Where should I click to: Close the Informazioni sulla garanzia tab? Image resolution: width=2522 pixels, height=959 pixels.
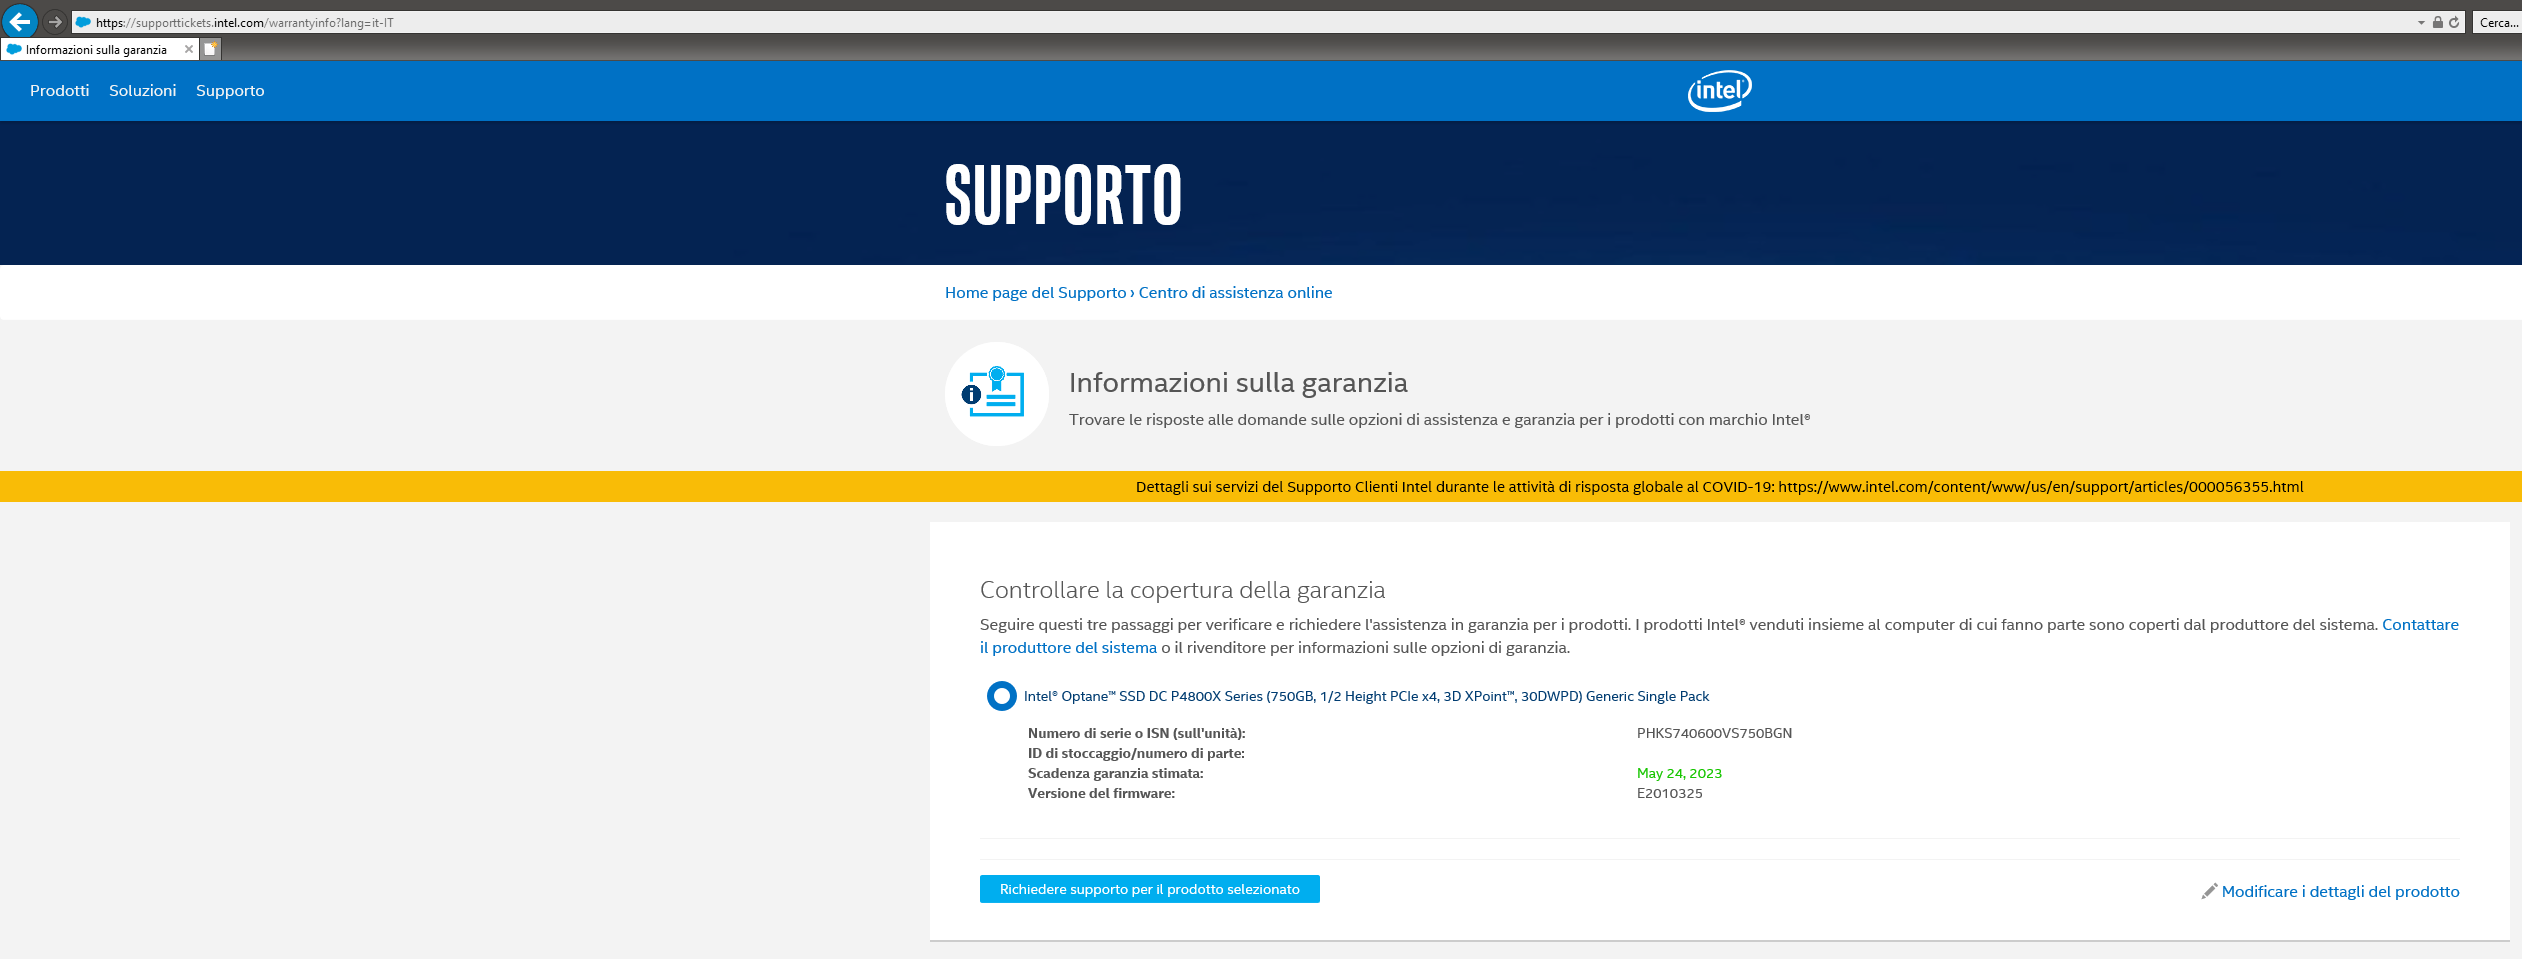coord(189,49)
